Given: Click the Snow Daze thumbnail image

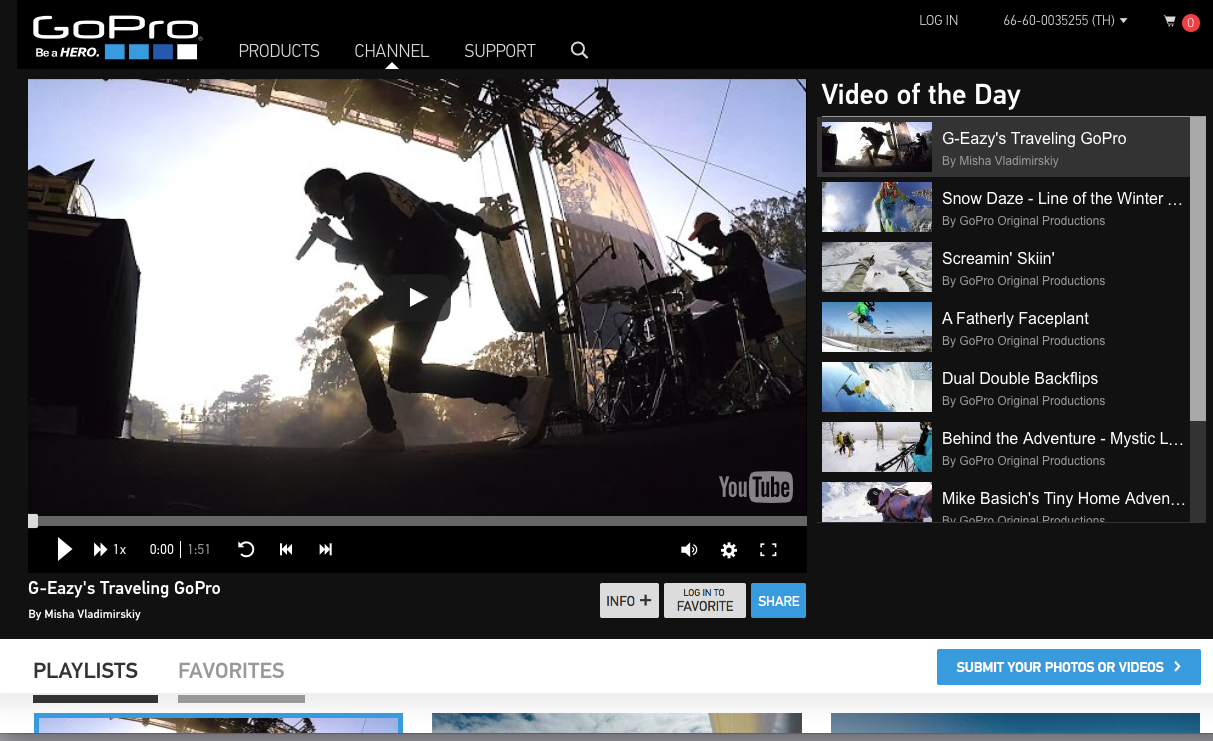Looking at the screenshot, I should 877,207.
